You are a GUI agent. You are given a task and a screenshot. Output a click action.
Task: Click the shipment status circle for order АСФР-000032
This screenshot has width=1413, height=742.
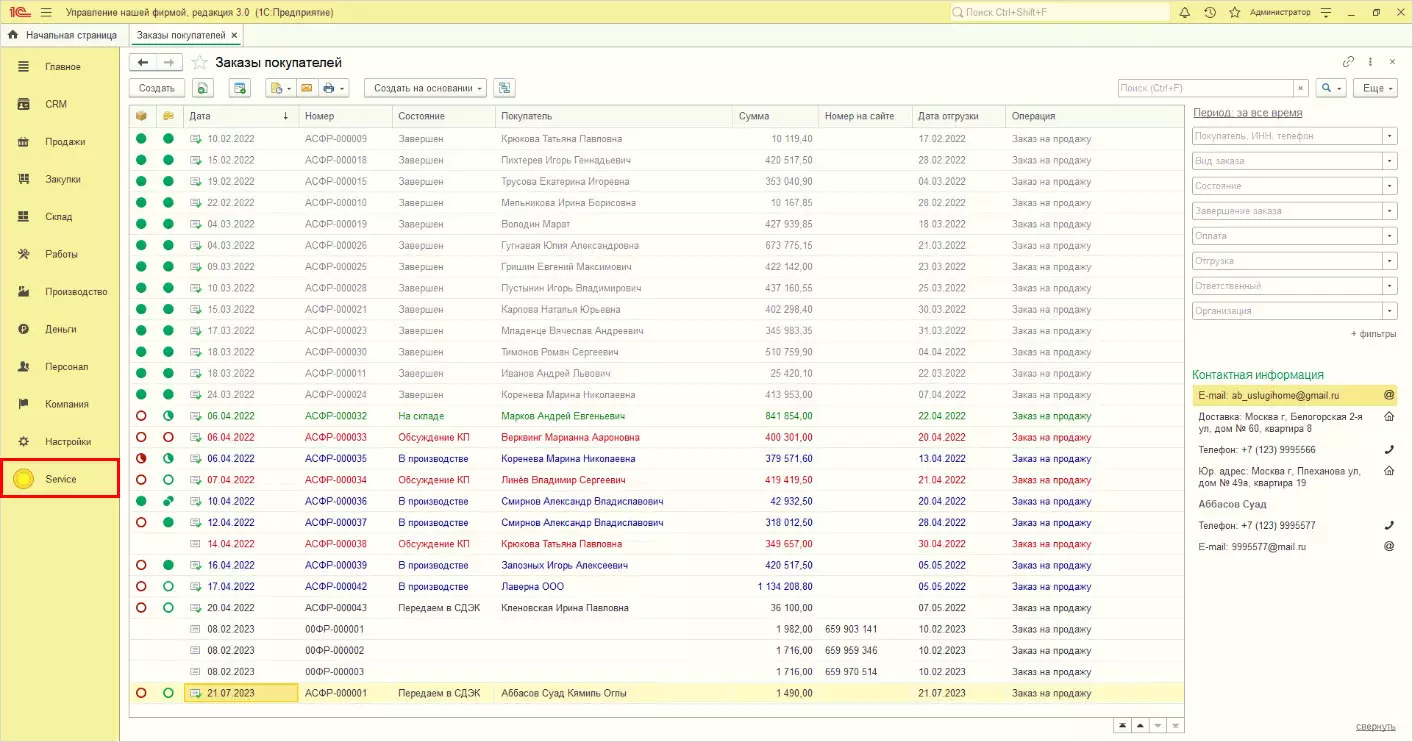tap(141, 416)
